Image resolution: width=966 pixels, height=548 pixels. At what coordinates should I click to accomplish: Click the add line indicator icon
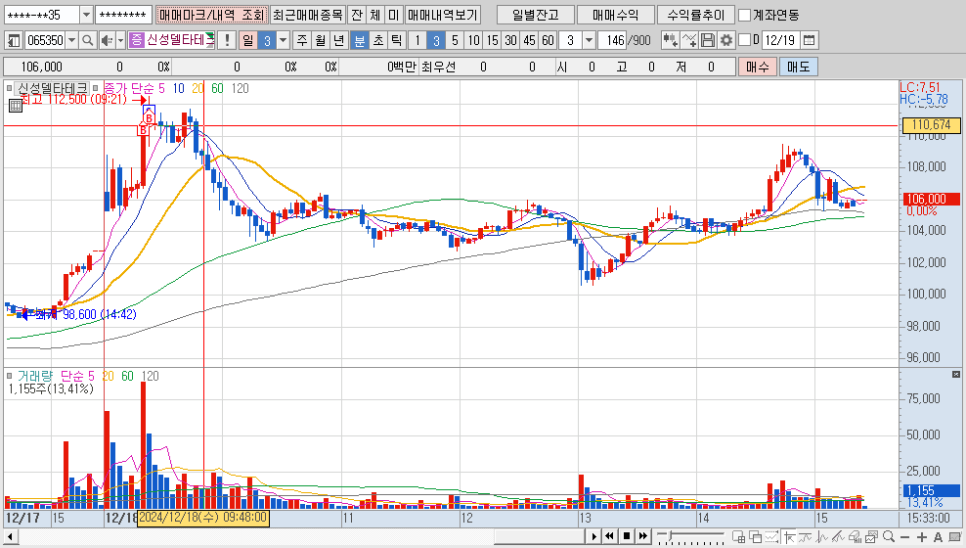(x=689, y=40)
